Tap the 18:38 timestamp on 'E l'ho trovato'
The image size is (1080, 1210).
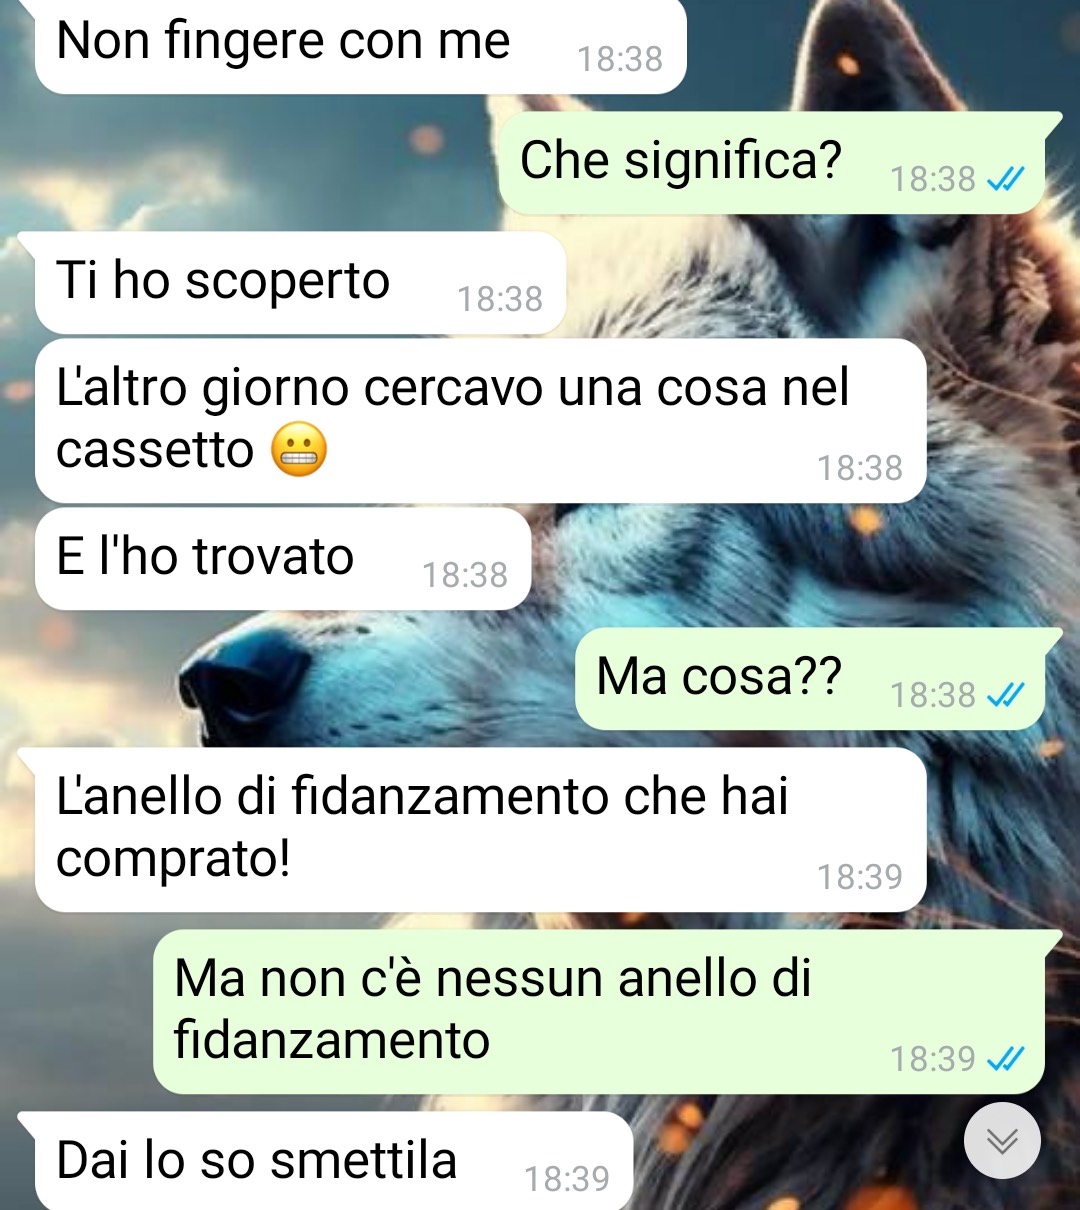click(464, 575)
